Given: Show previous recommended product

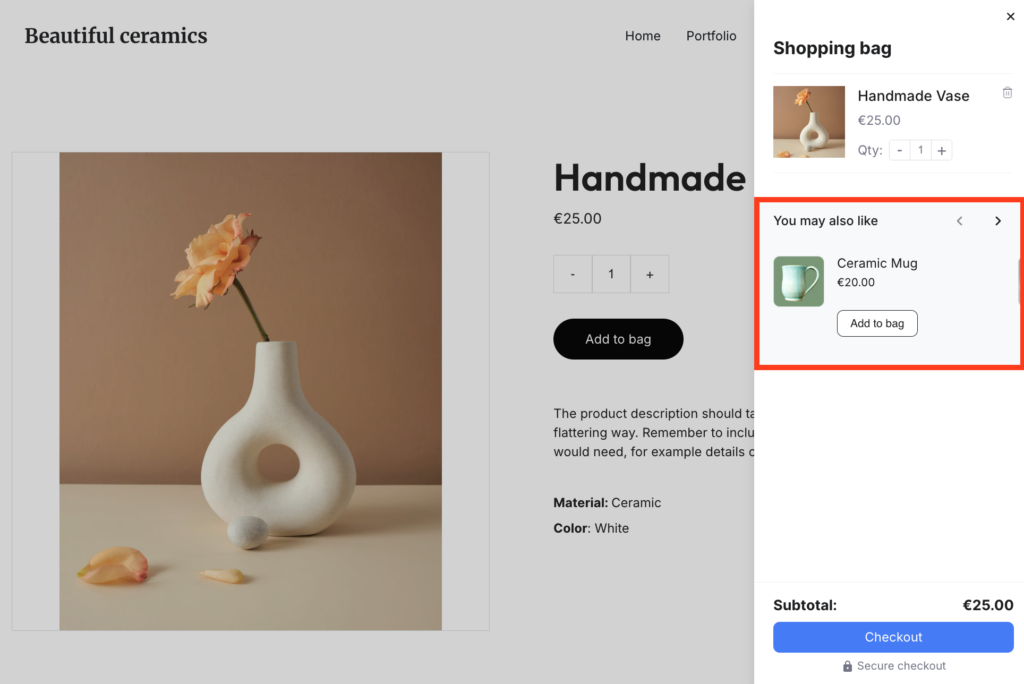Looking at the screenshot, I should 959,221.
